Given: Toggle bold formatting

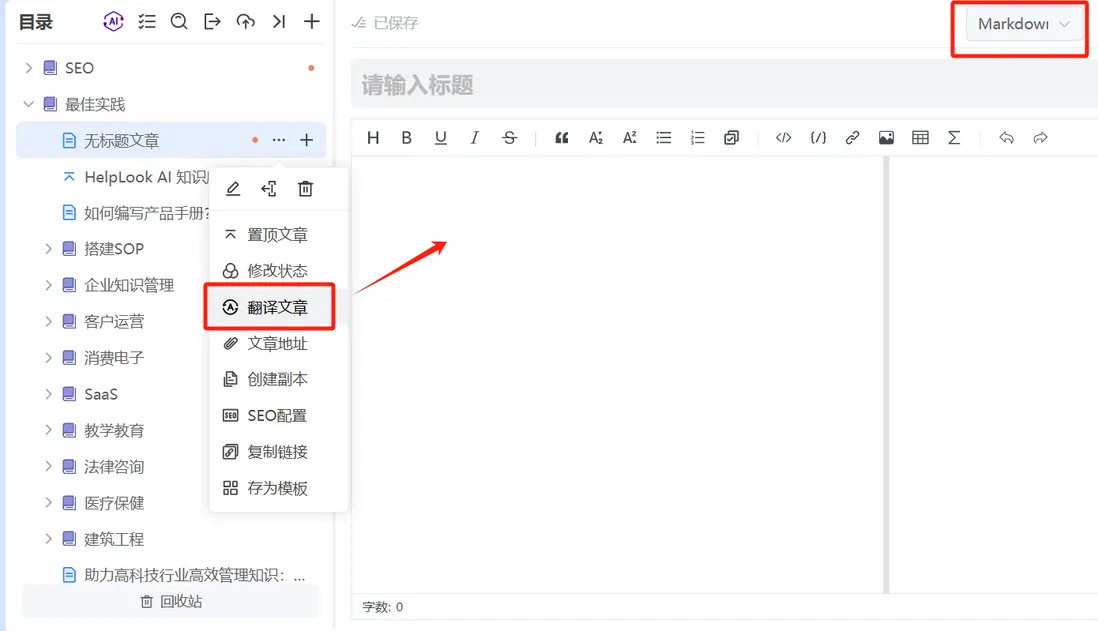Looking at the screenshot, I should coord(406,138).
